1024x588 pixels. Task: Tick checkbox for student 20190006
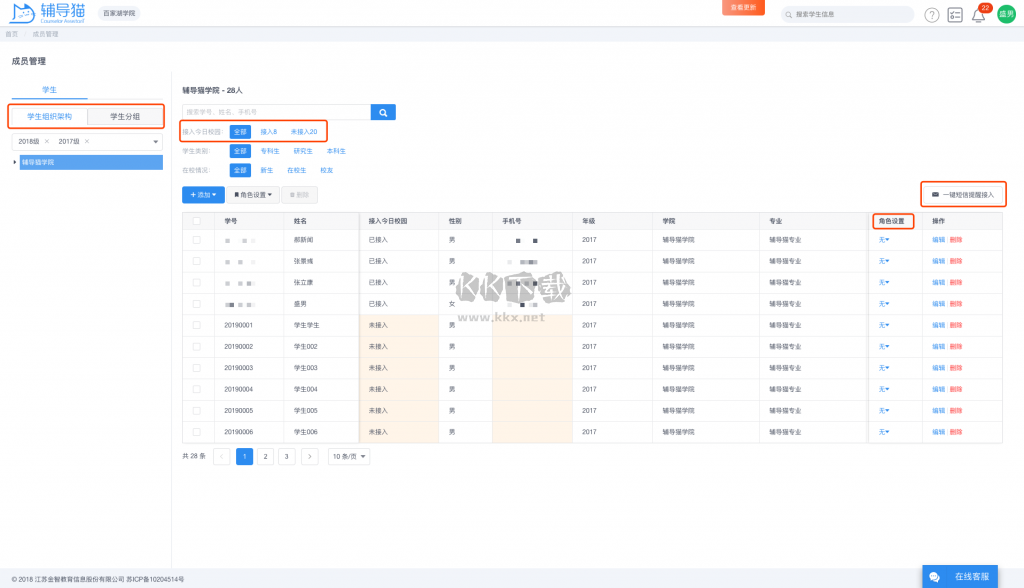point(197,432)
